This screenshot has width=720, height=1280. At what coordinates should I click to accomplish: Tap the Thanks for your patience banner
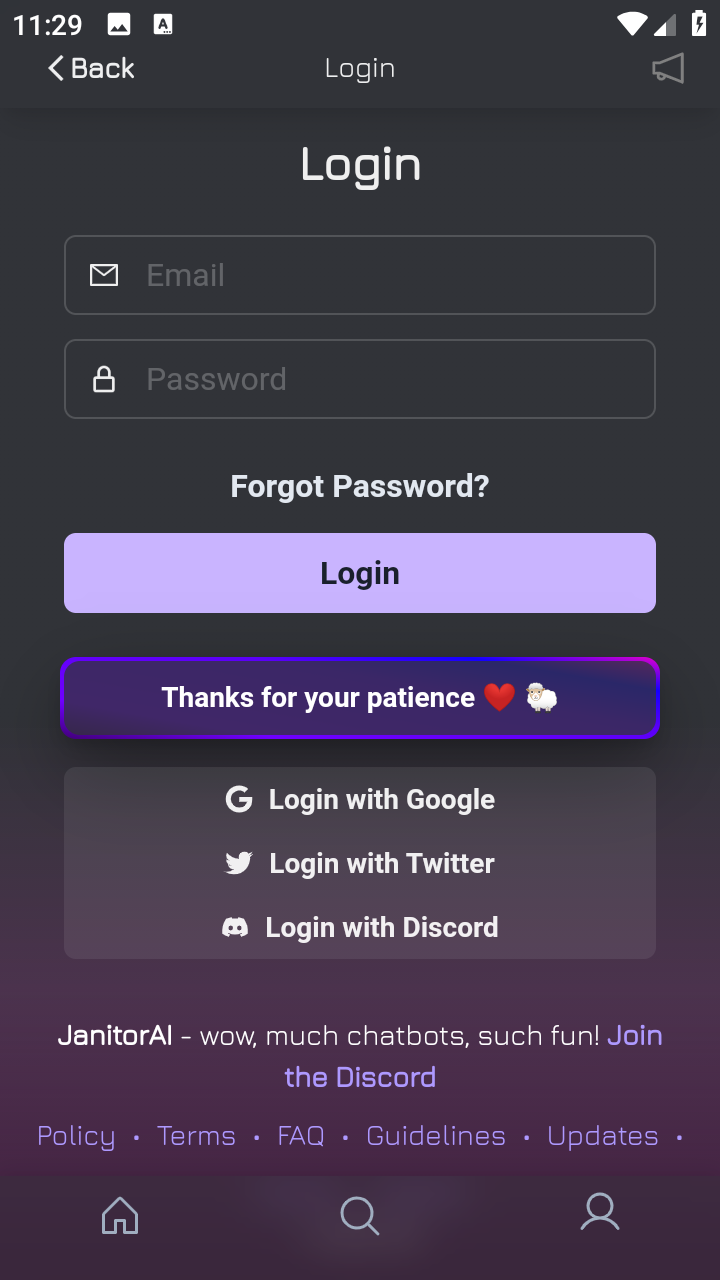[360, 698]
